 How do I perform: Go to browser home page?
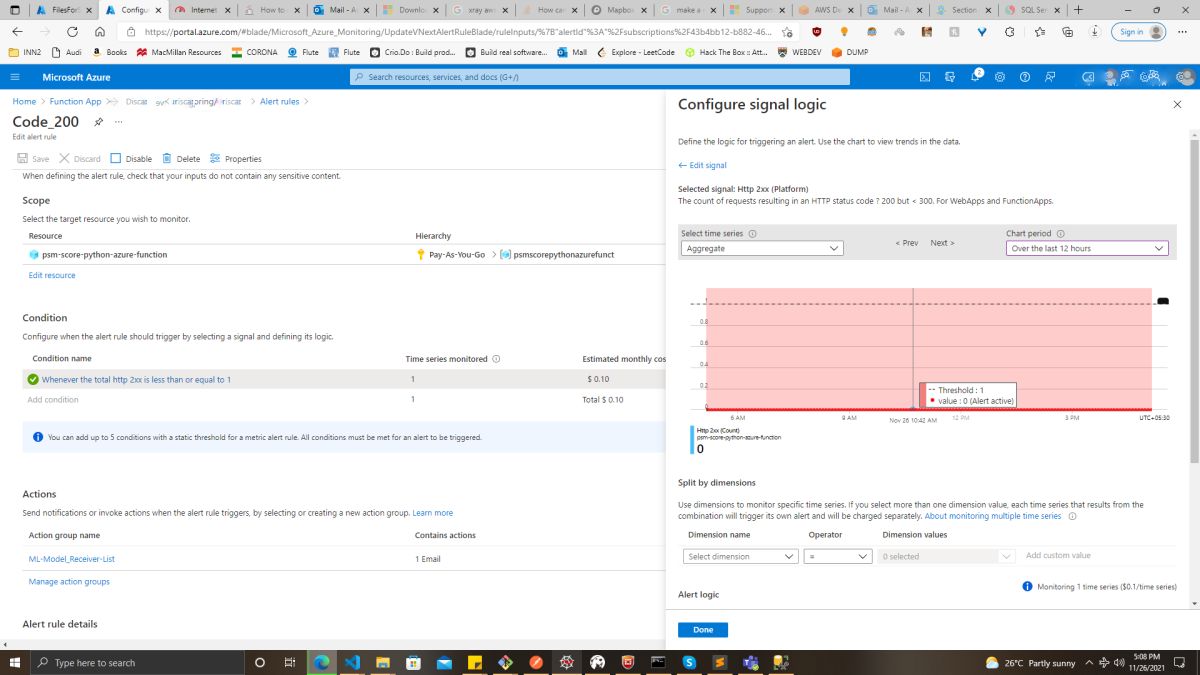100,31
